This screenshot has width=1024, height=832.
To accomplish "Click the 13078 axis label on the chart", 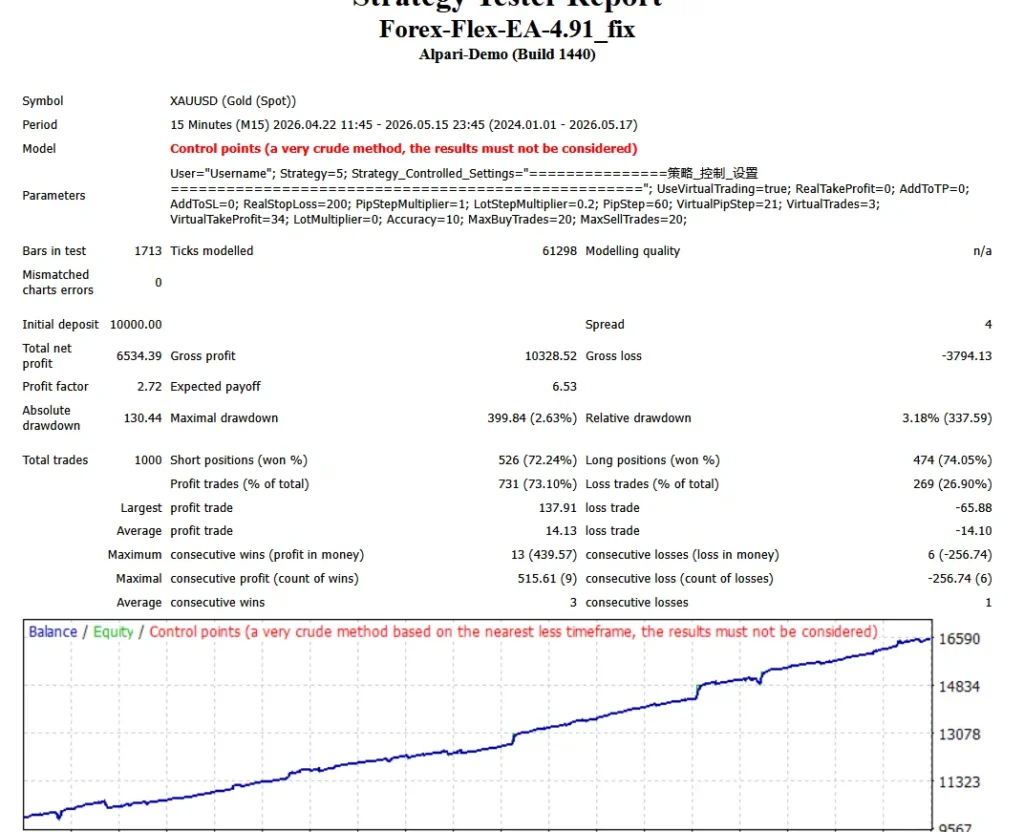I will (959, 734).
